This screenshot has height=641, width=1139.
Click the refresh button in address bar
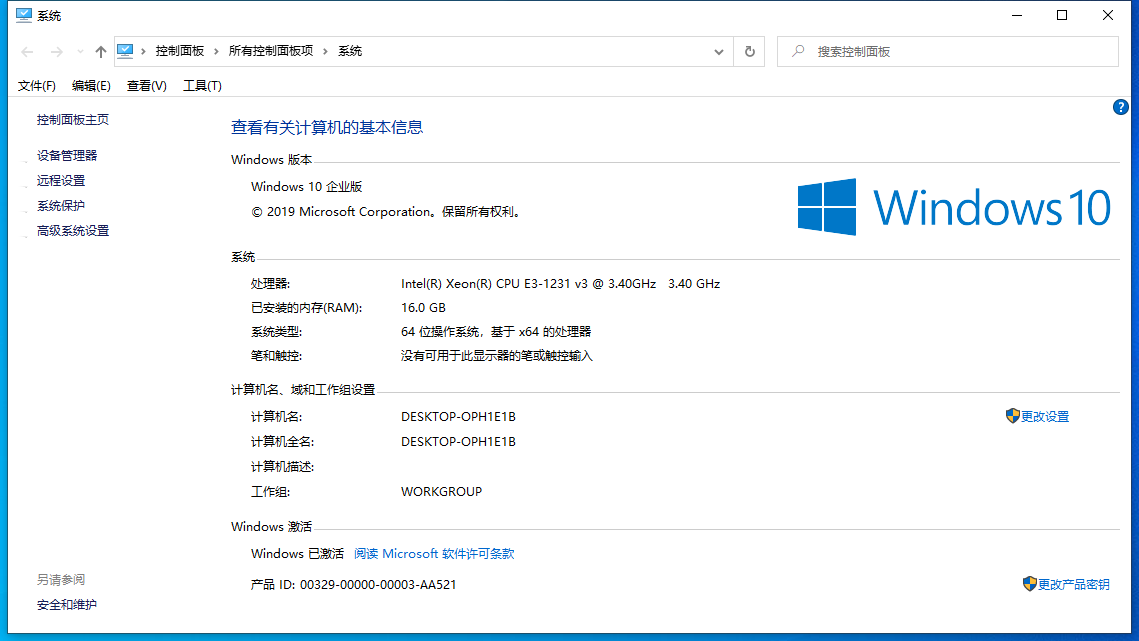pyautogui.click(x=749, y=52)
